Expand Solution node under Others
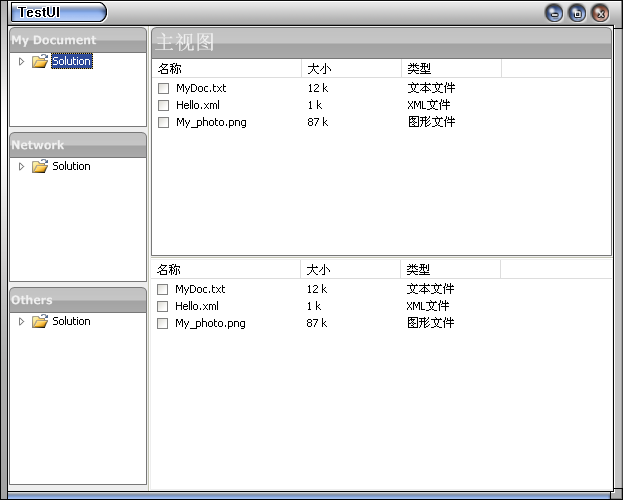Viewport: 623px width, 500px height. click(21, 321)
